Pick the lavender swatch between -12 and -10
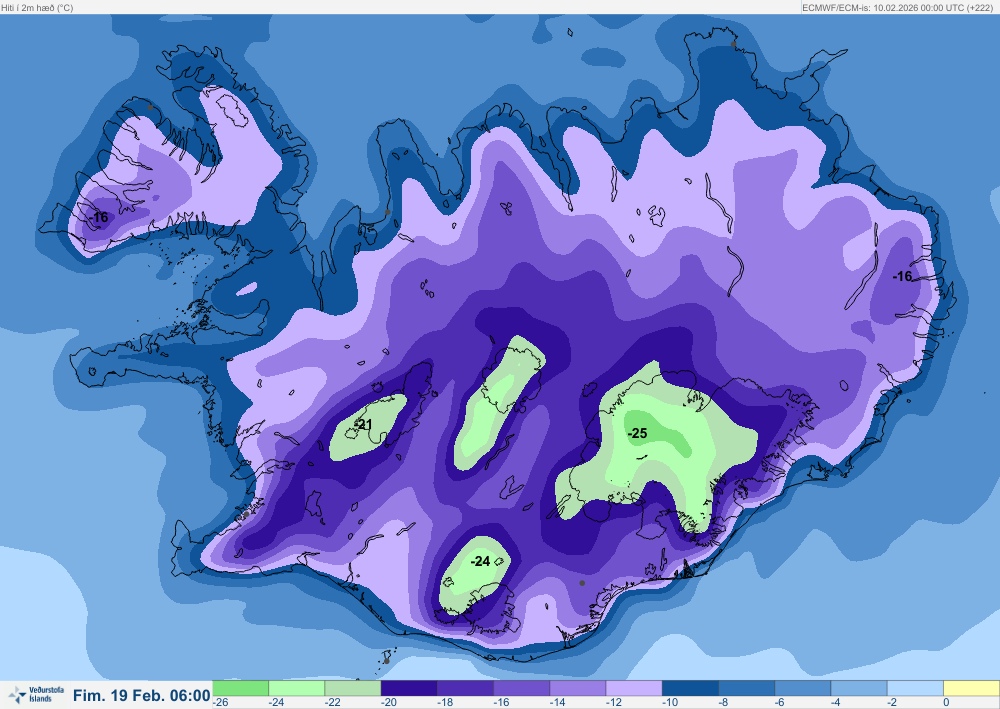The image size is (1000, 709). click(634, 688)
